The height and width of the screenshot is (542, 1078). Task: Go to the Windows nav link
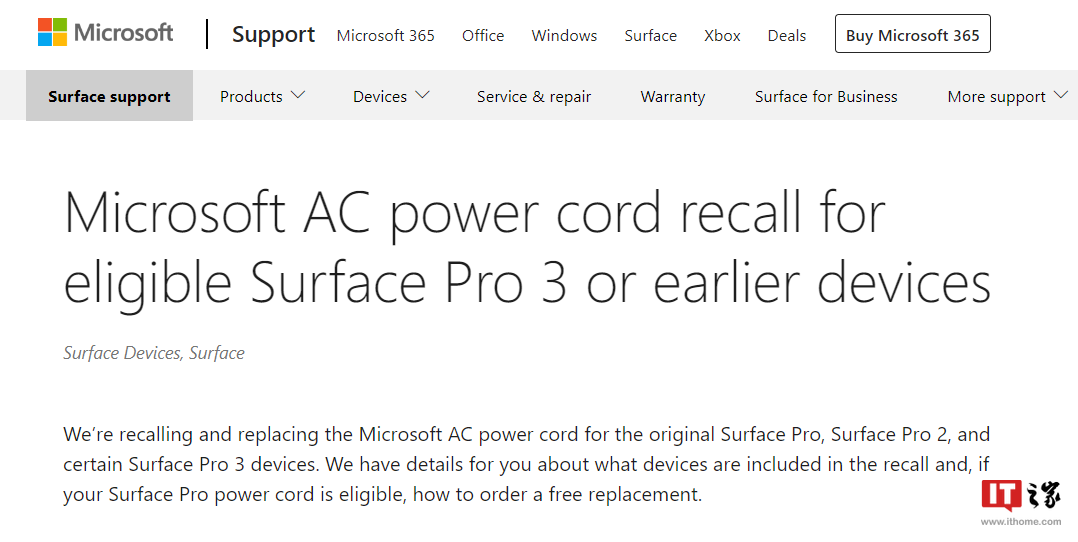[564, 36]
